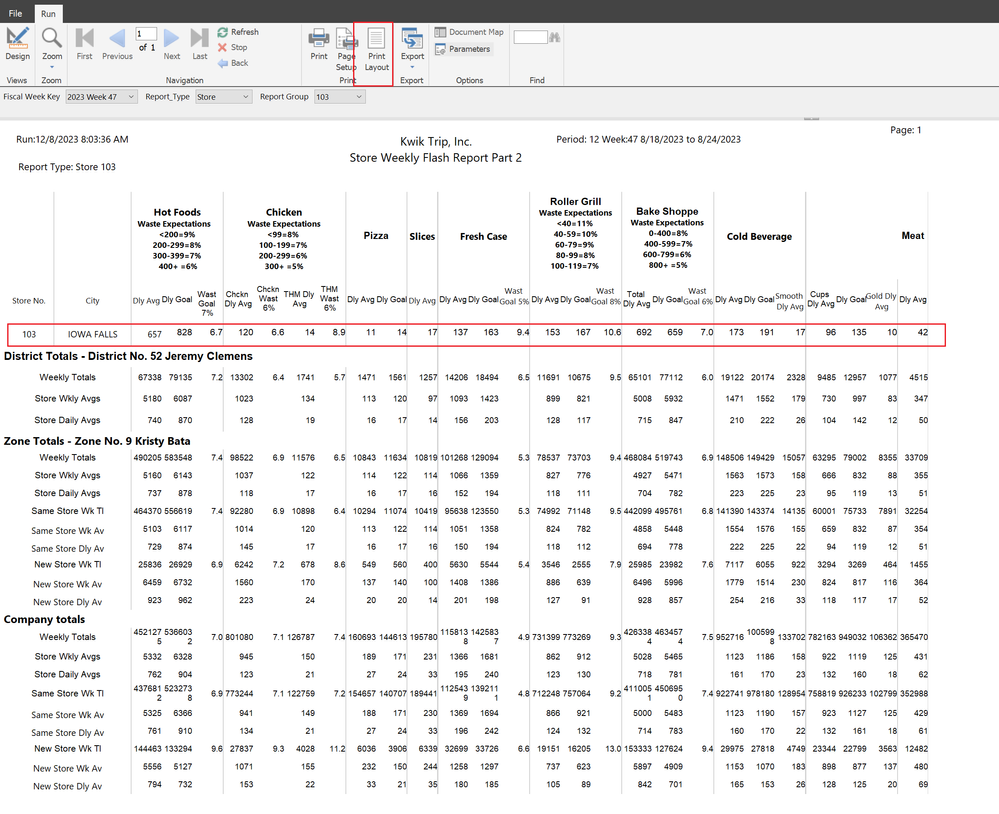
Task: Click 'Store Wkly Avgs' under Company totals
Action: coord(68,656)
